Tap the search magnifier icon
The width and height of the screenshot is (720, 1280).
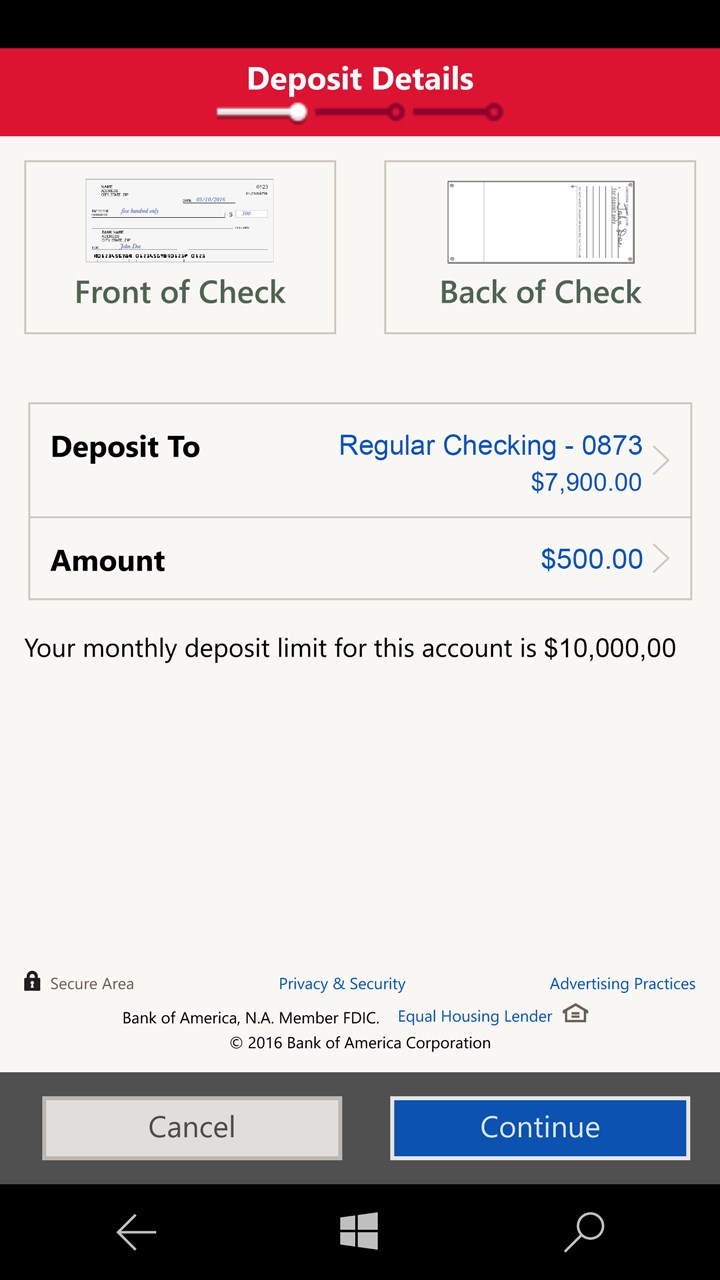coord(584,1232)
